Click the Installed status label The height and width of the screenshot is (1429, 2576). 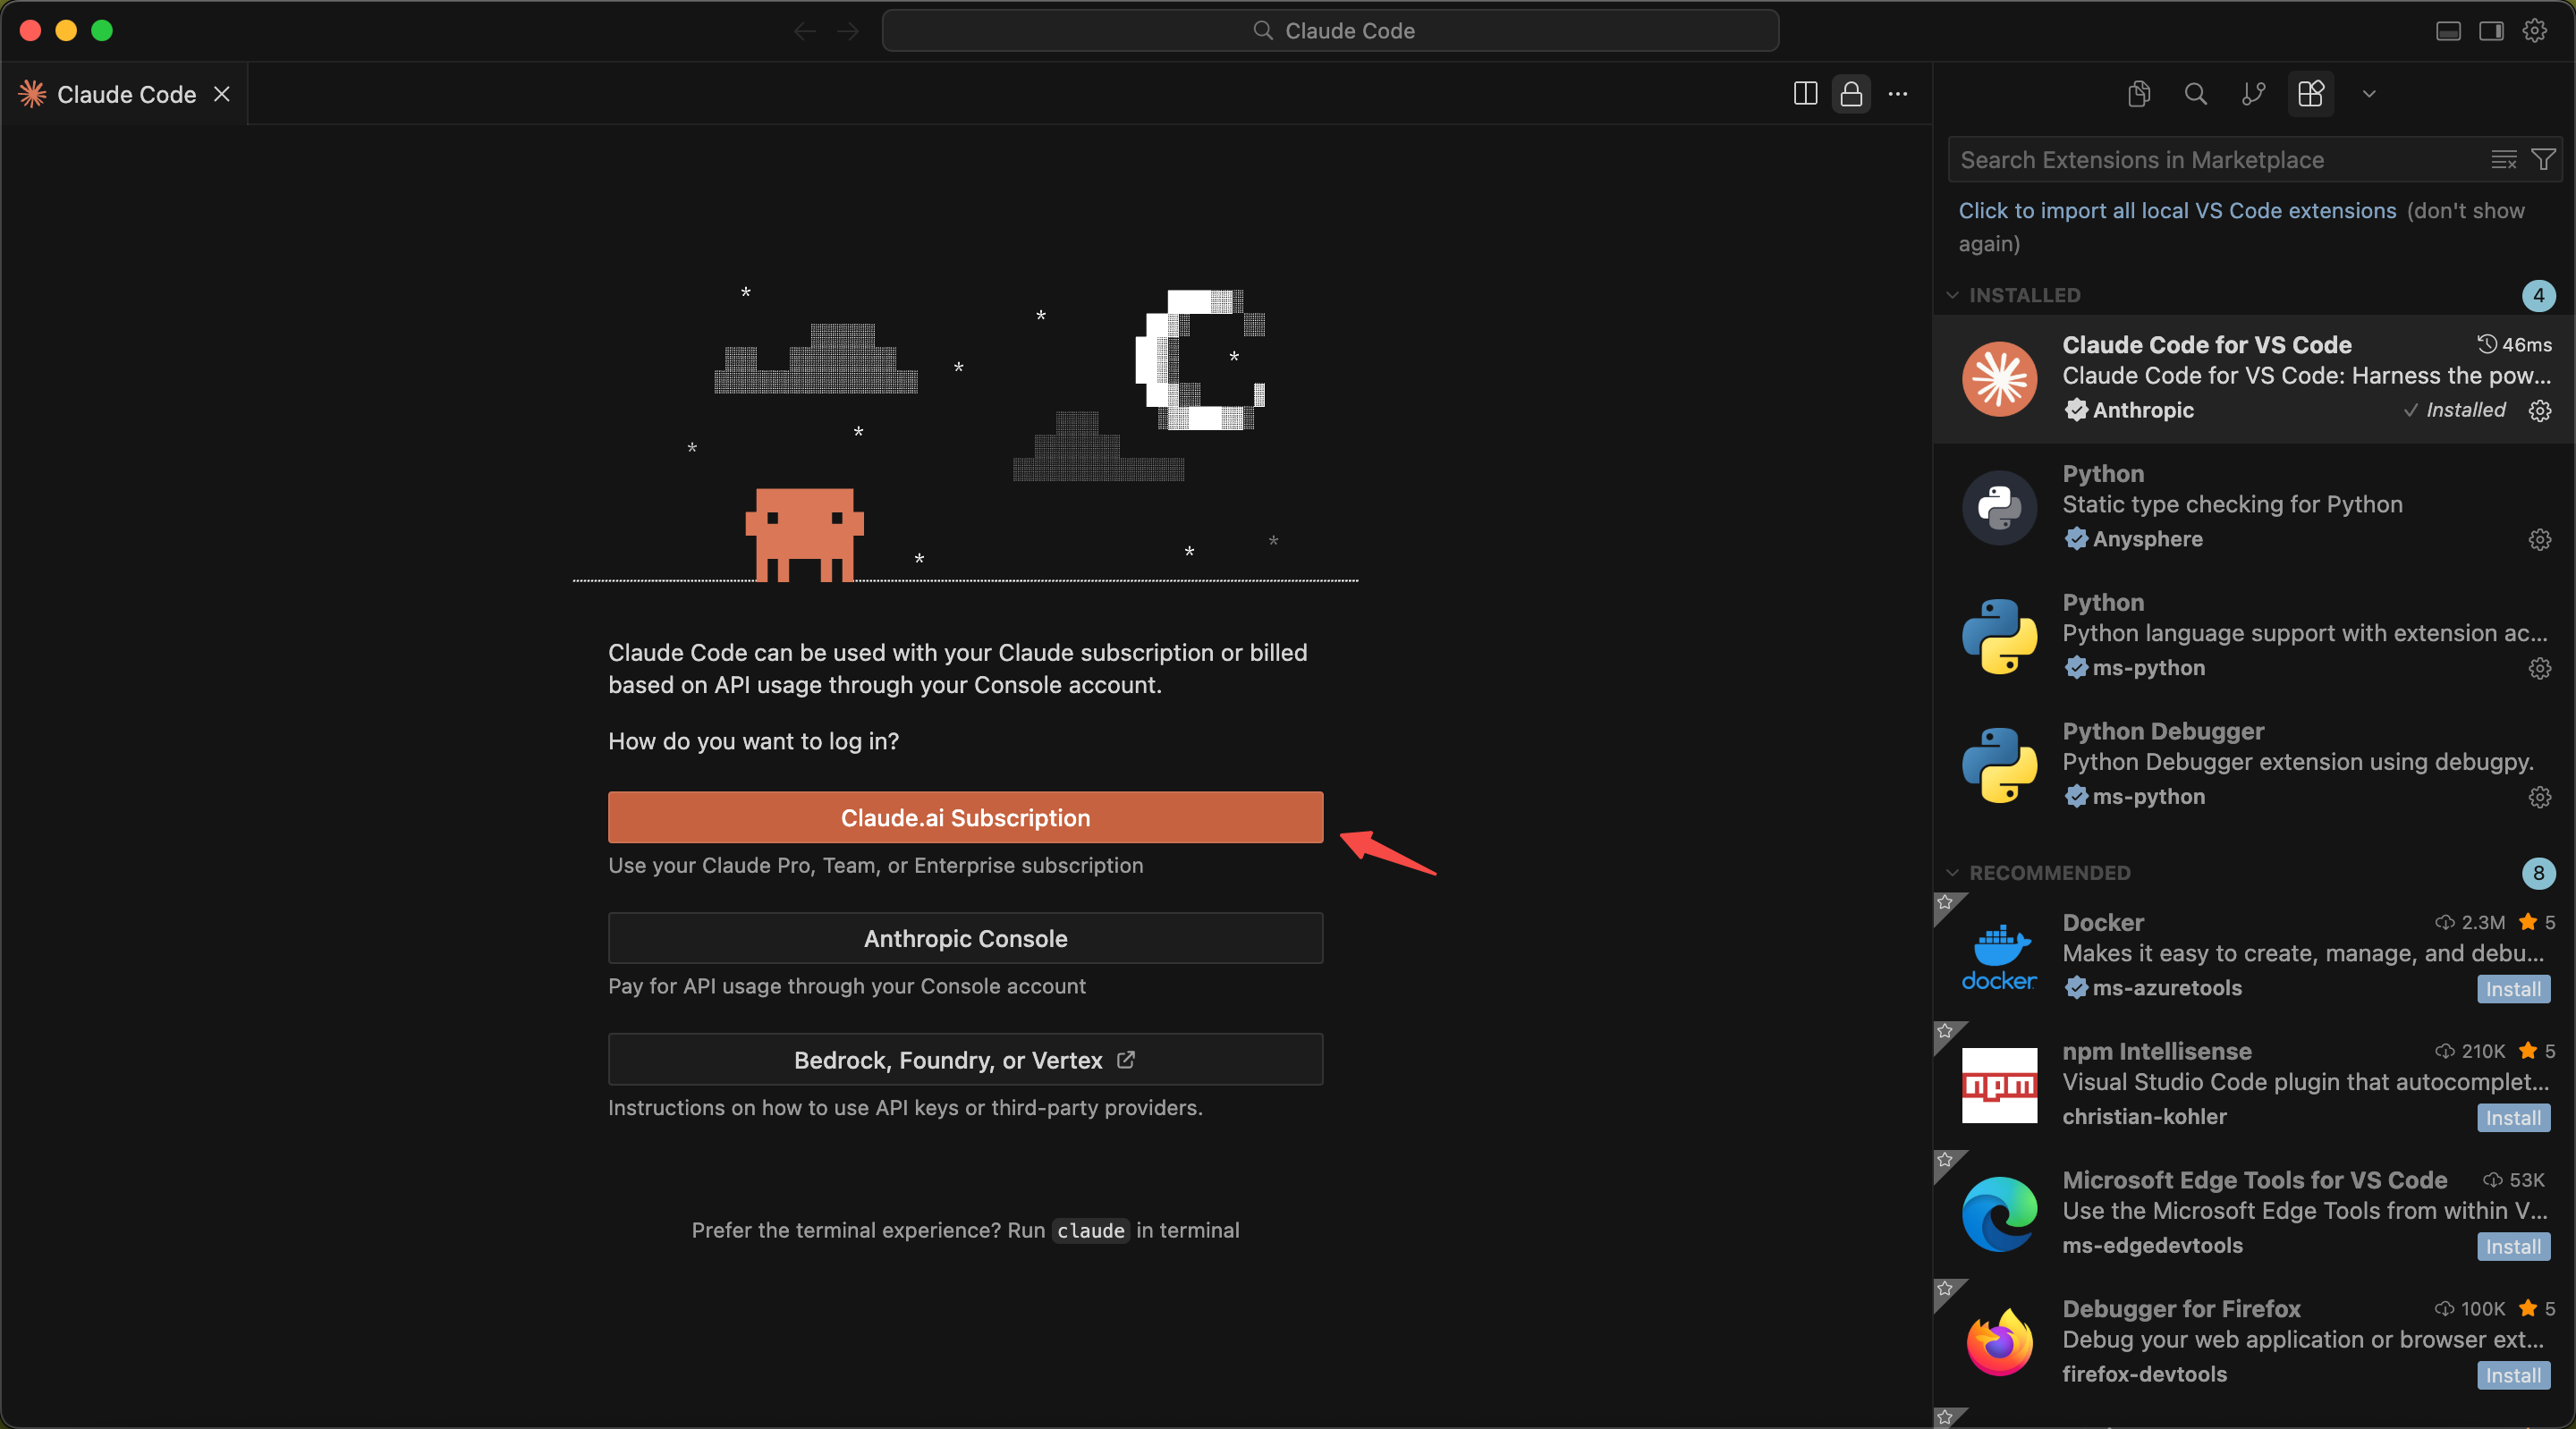coord(2455,411)
